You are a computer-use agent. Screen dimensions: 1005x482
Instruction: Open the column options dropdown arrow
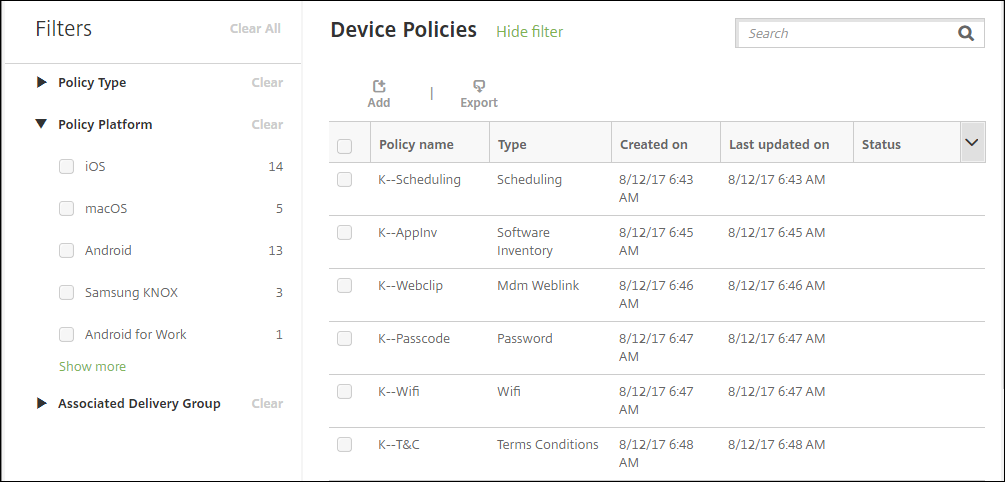pyautogui.click(x=971, y=144)
